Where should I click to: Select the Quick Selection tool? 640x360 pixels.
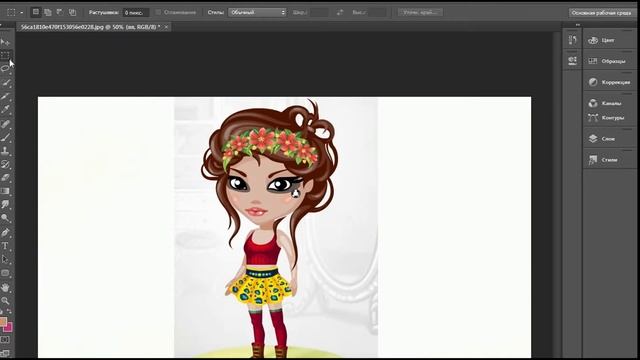pyautogui.click(x=5, y=82)
